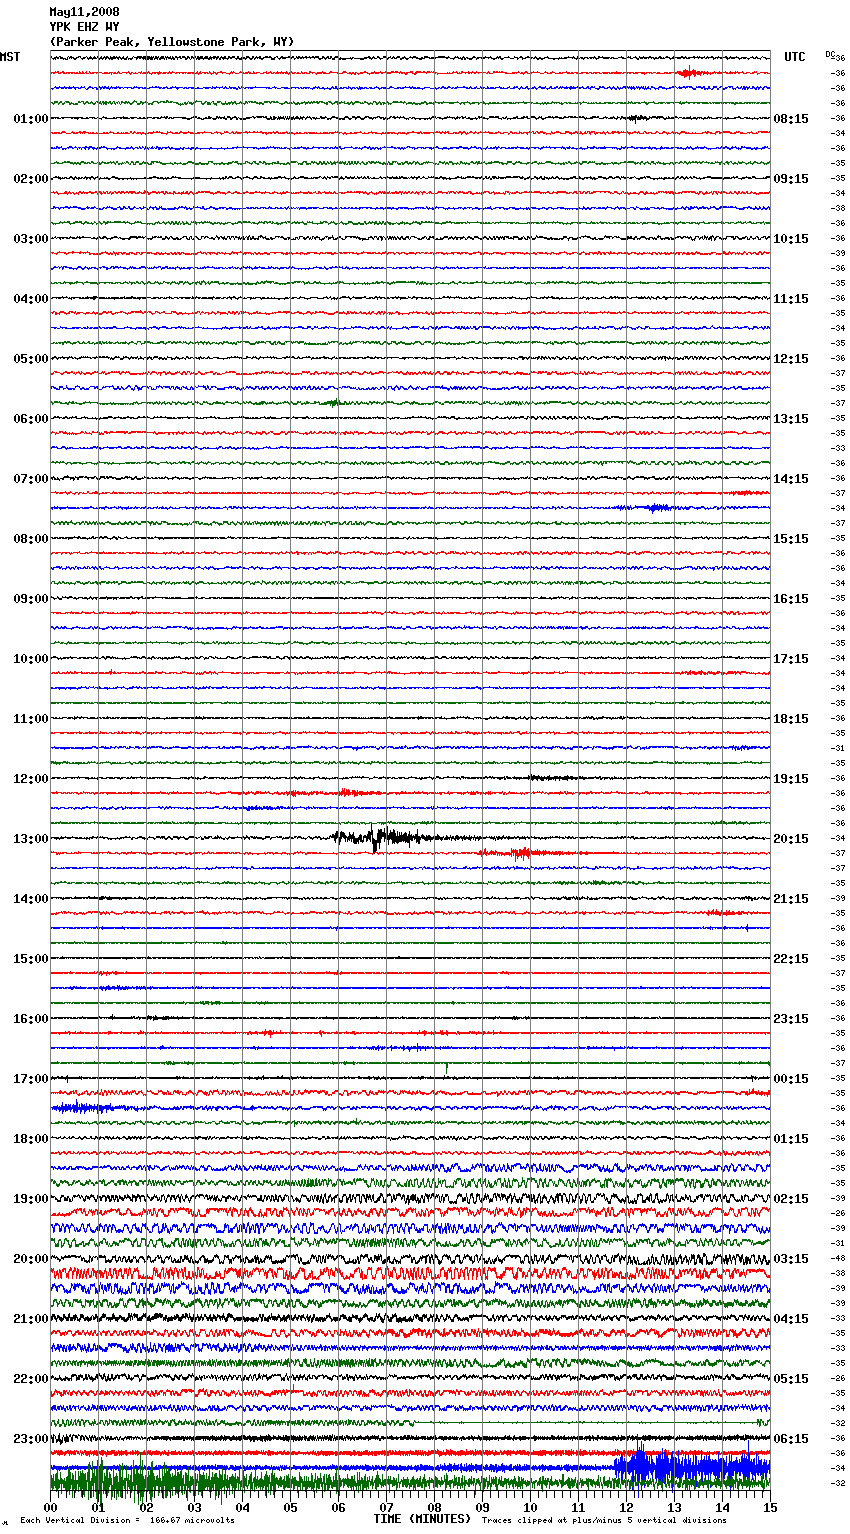Click the 00:15 UTC time label
Image resolution: width=850 pixels, height=1534 pixels.
(791, 1079)
